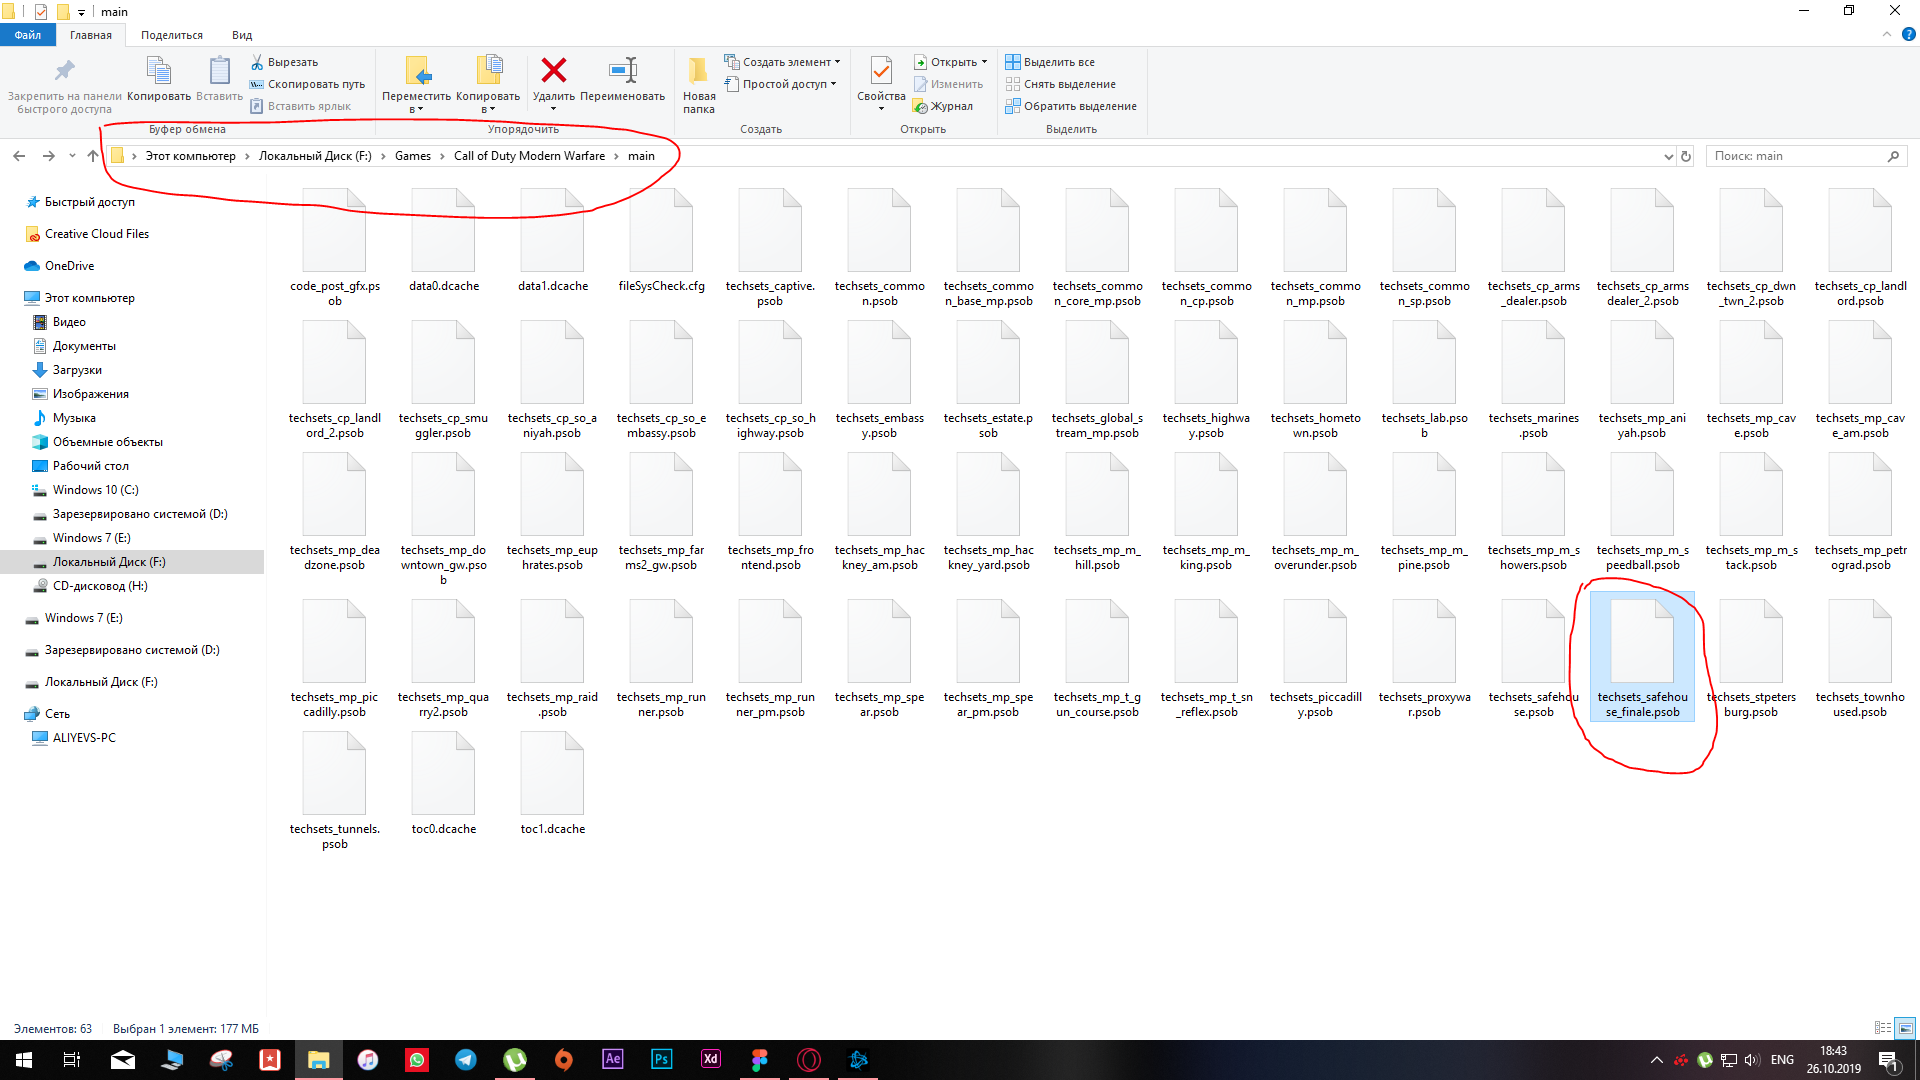Screen dimensions: 1920x1080
Task: Switch to details list view toggle
Action: (x=1882, y=1028)
